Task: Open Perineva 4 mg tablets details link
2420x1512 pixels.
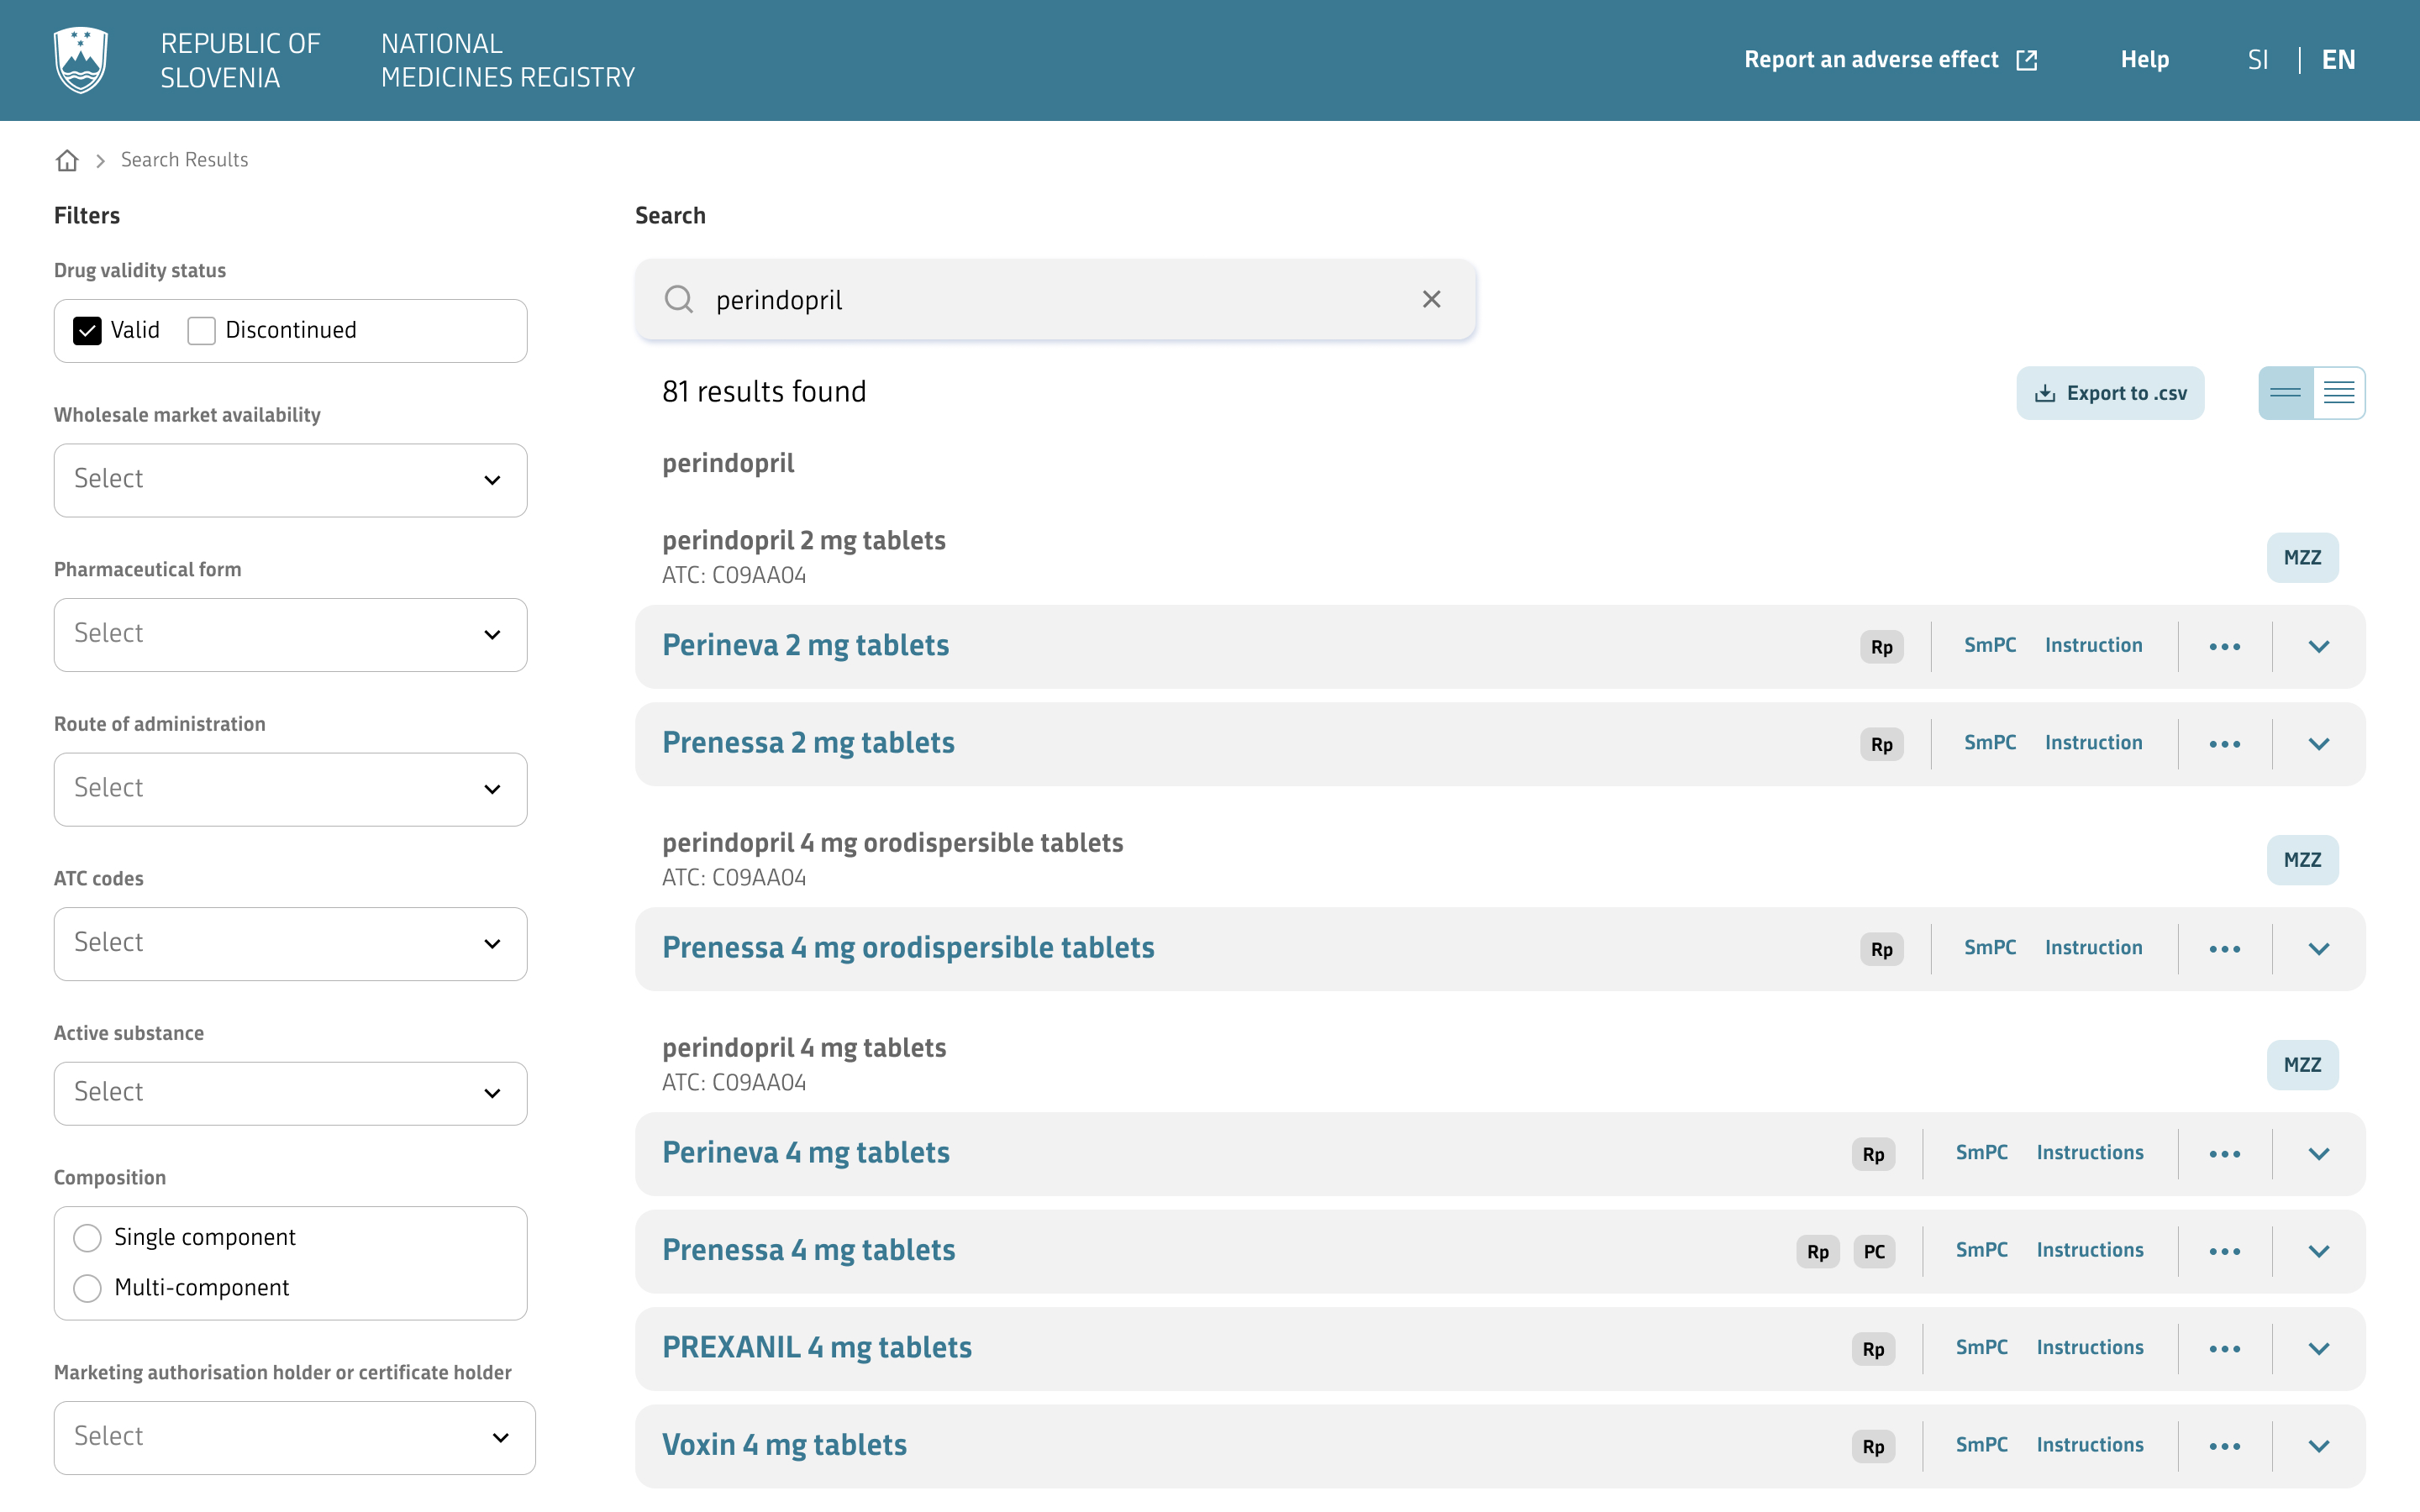Action: click(806, 1153)
